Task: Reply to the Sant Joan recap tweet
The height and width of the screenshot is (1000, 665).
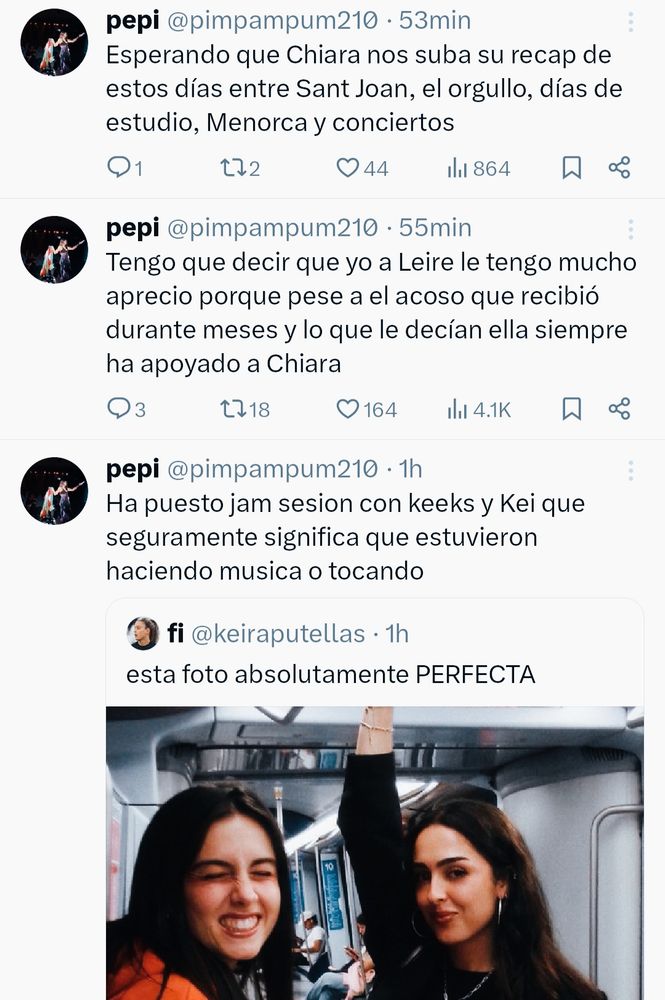Action: (119, 168)
